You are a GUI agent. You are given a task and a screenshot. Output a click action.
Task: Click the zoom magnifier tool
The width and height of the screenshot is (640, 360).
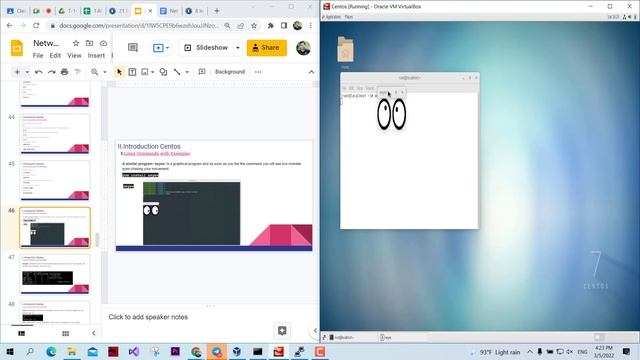95,72
